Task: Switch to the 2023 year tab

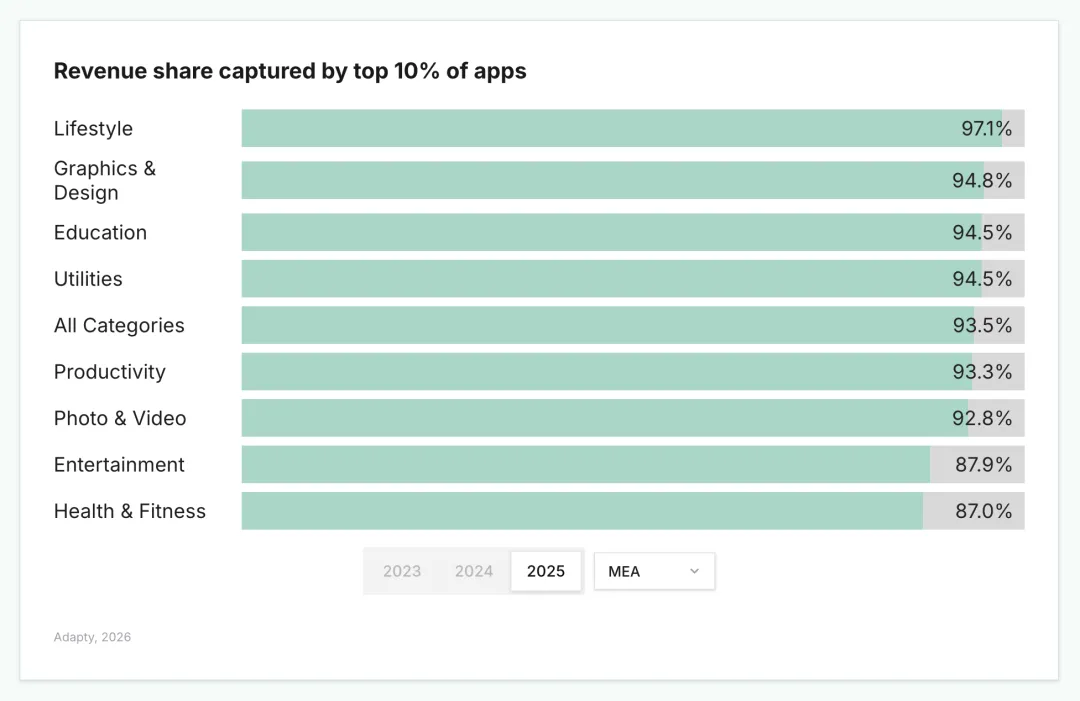Action: coord(402,571)
